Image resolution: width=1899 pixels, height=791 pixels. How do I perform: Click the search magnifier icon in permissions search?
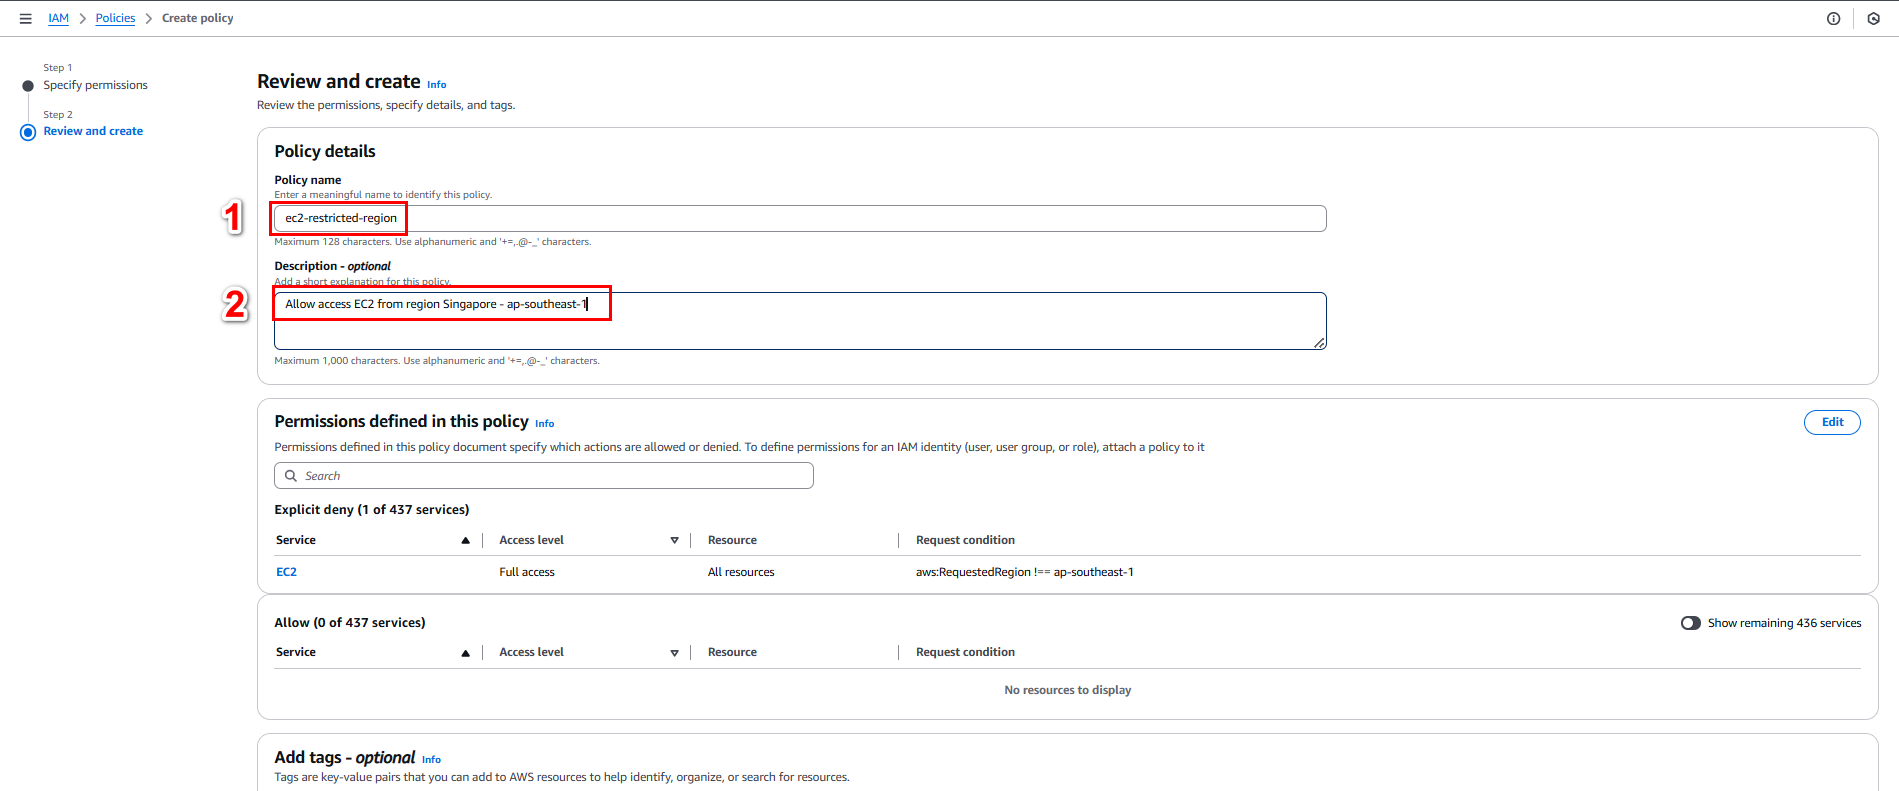(x=291, y=476)
